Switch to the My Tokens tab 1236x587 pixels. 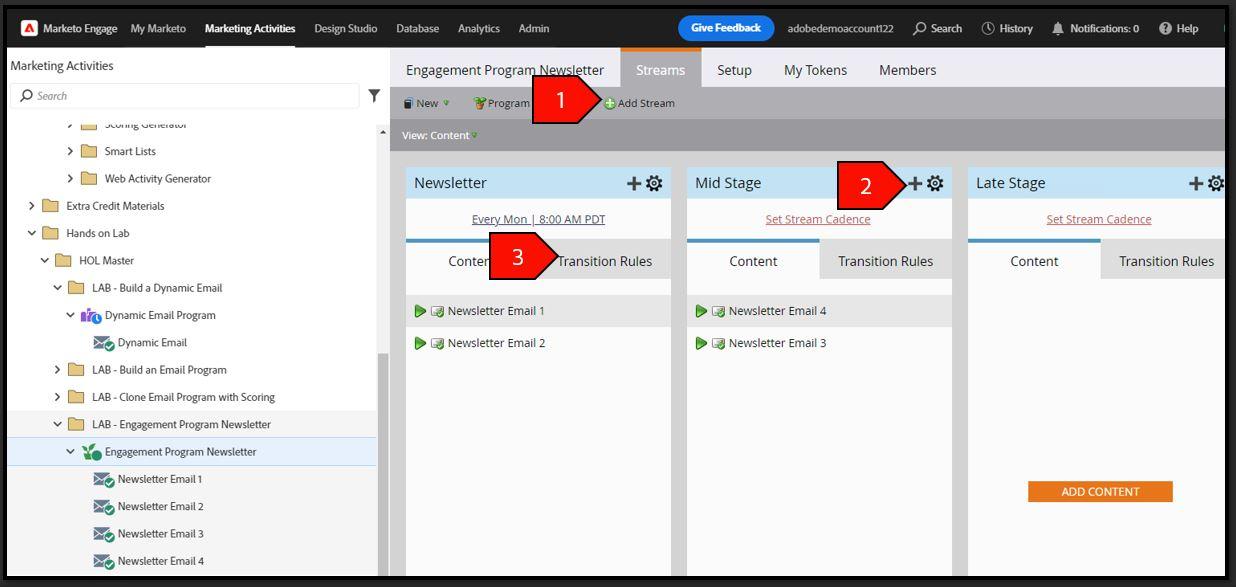click(815, 70)
